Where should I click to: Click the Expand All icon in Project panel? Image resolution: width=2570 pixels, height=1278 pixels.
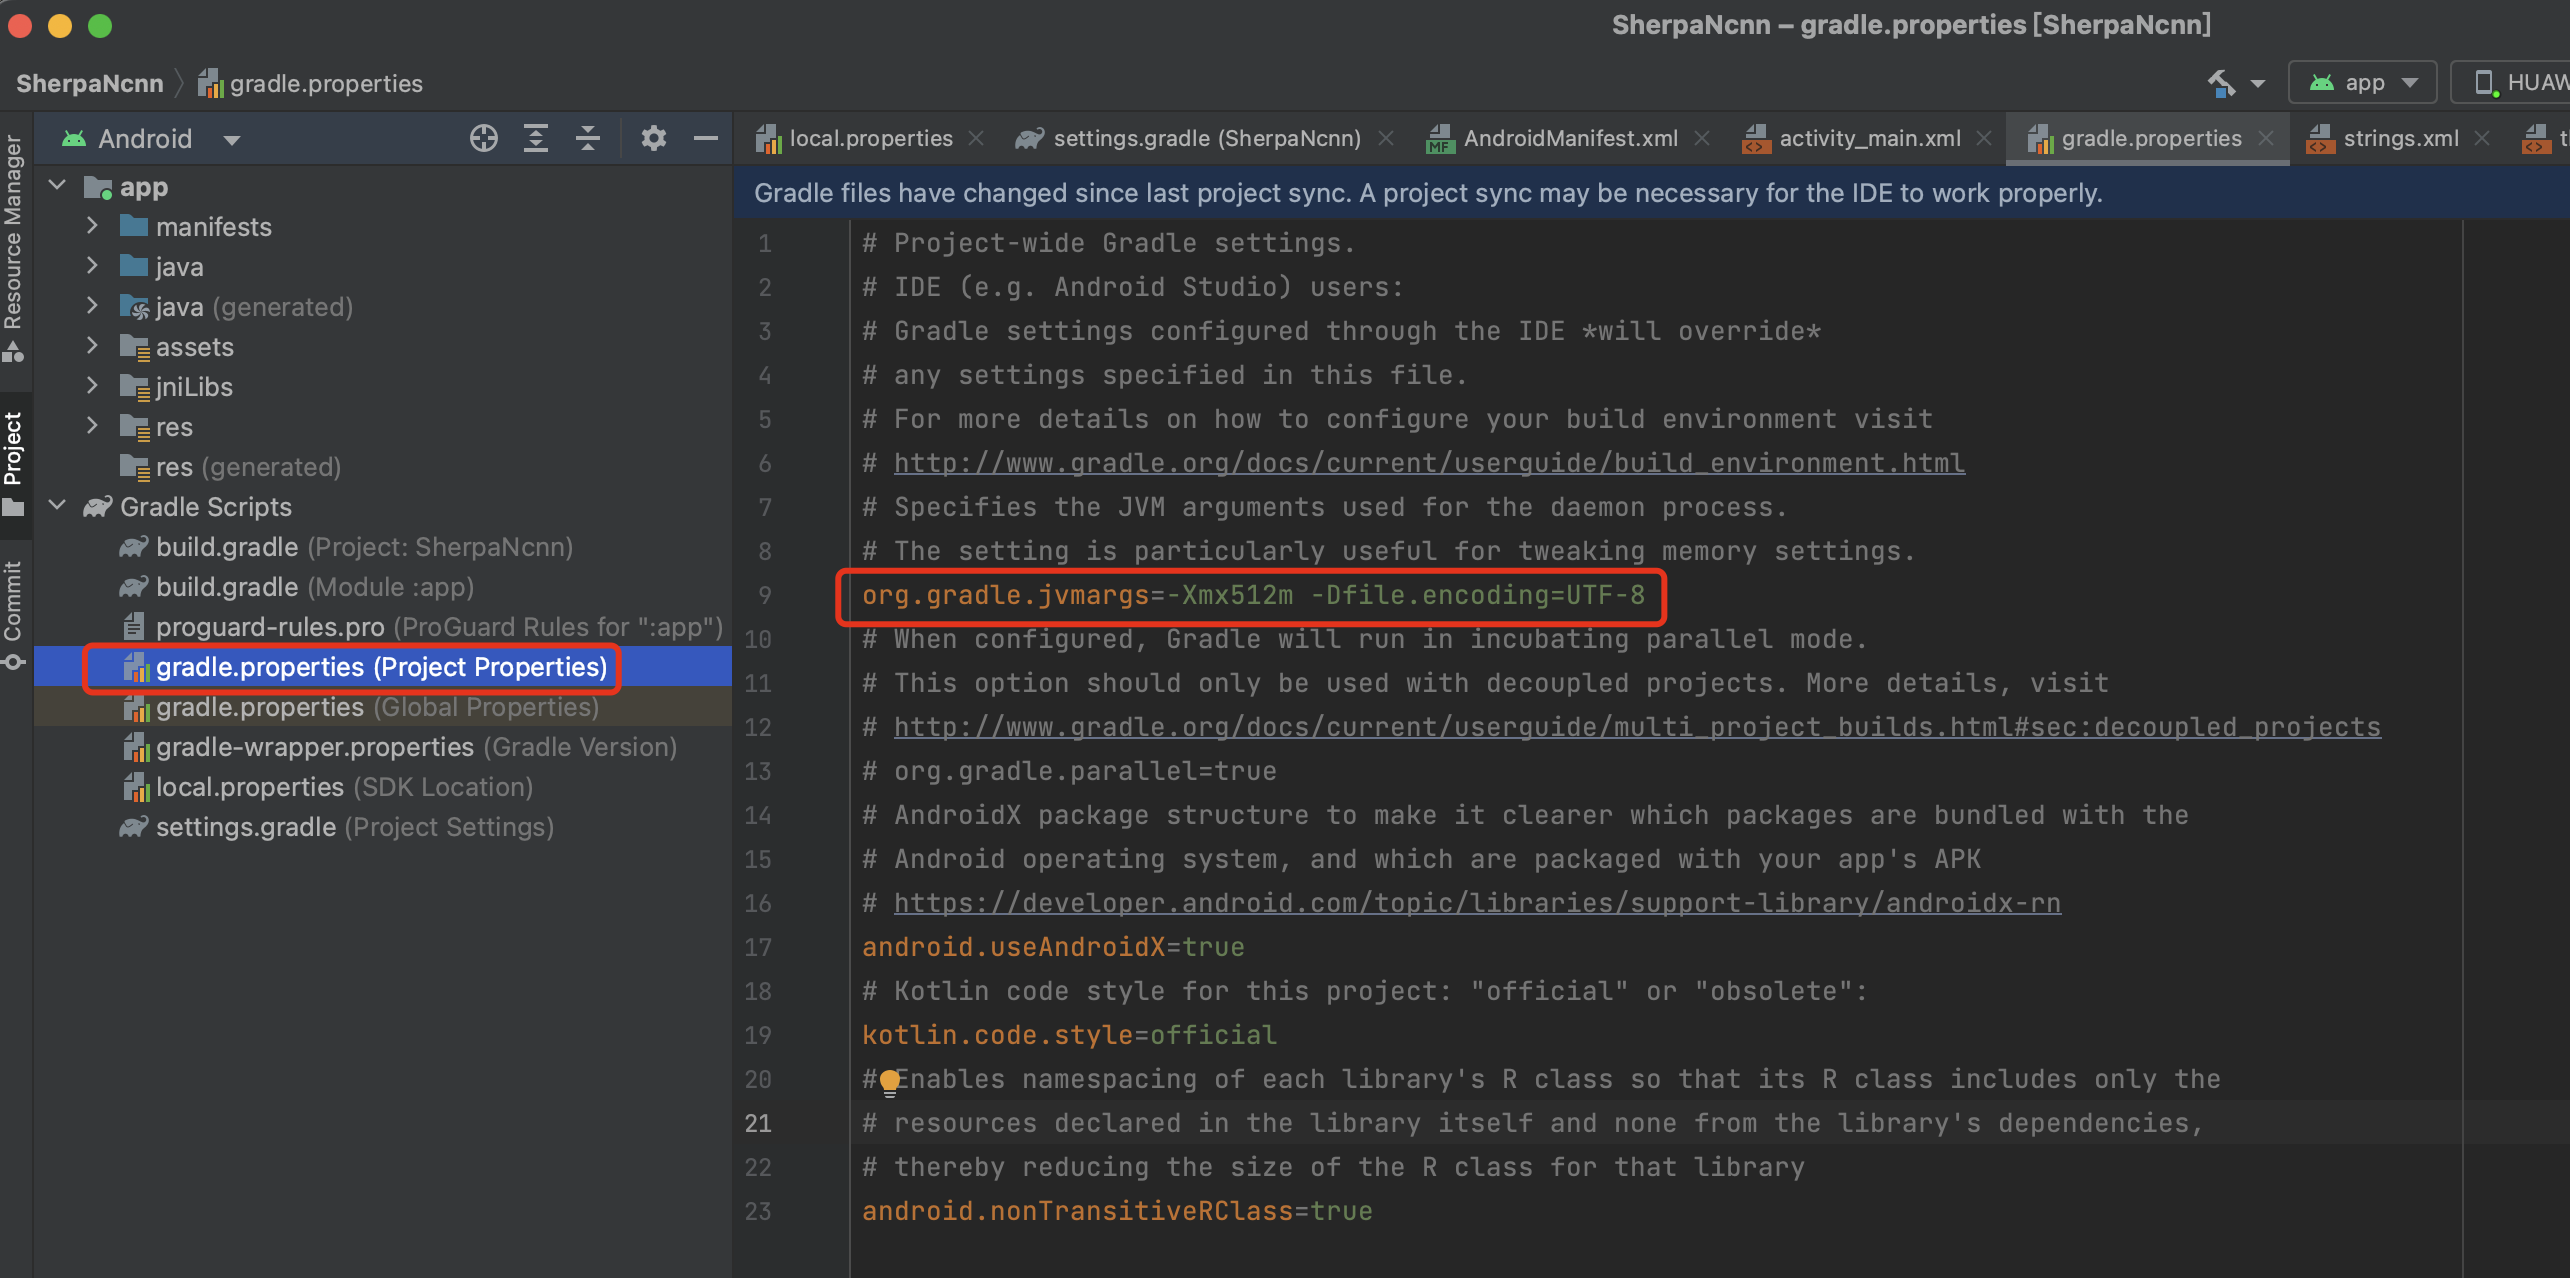pos(536,138)
